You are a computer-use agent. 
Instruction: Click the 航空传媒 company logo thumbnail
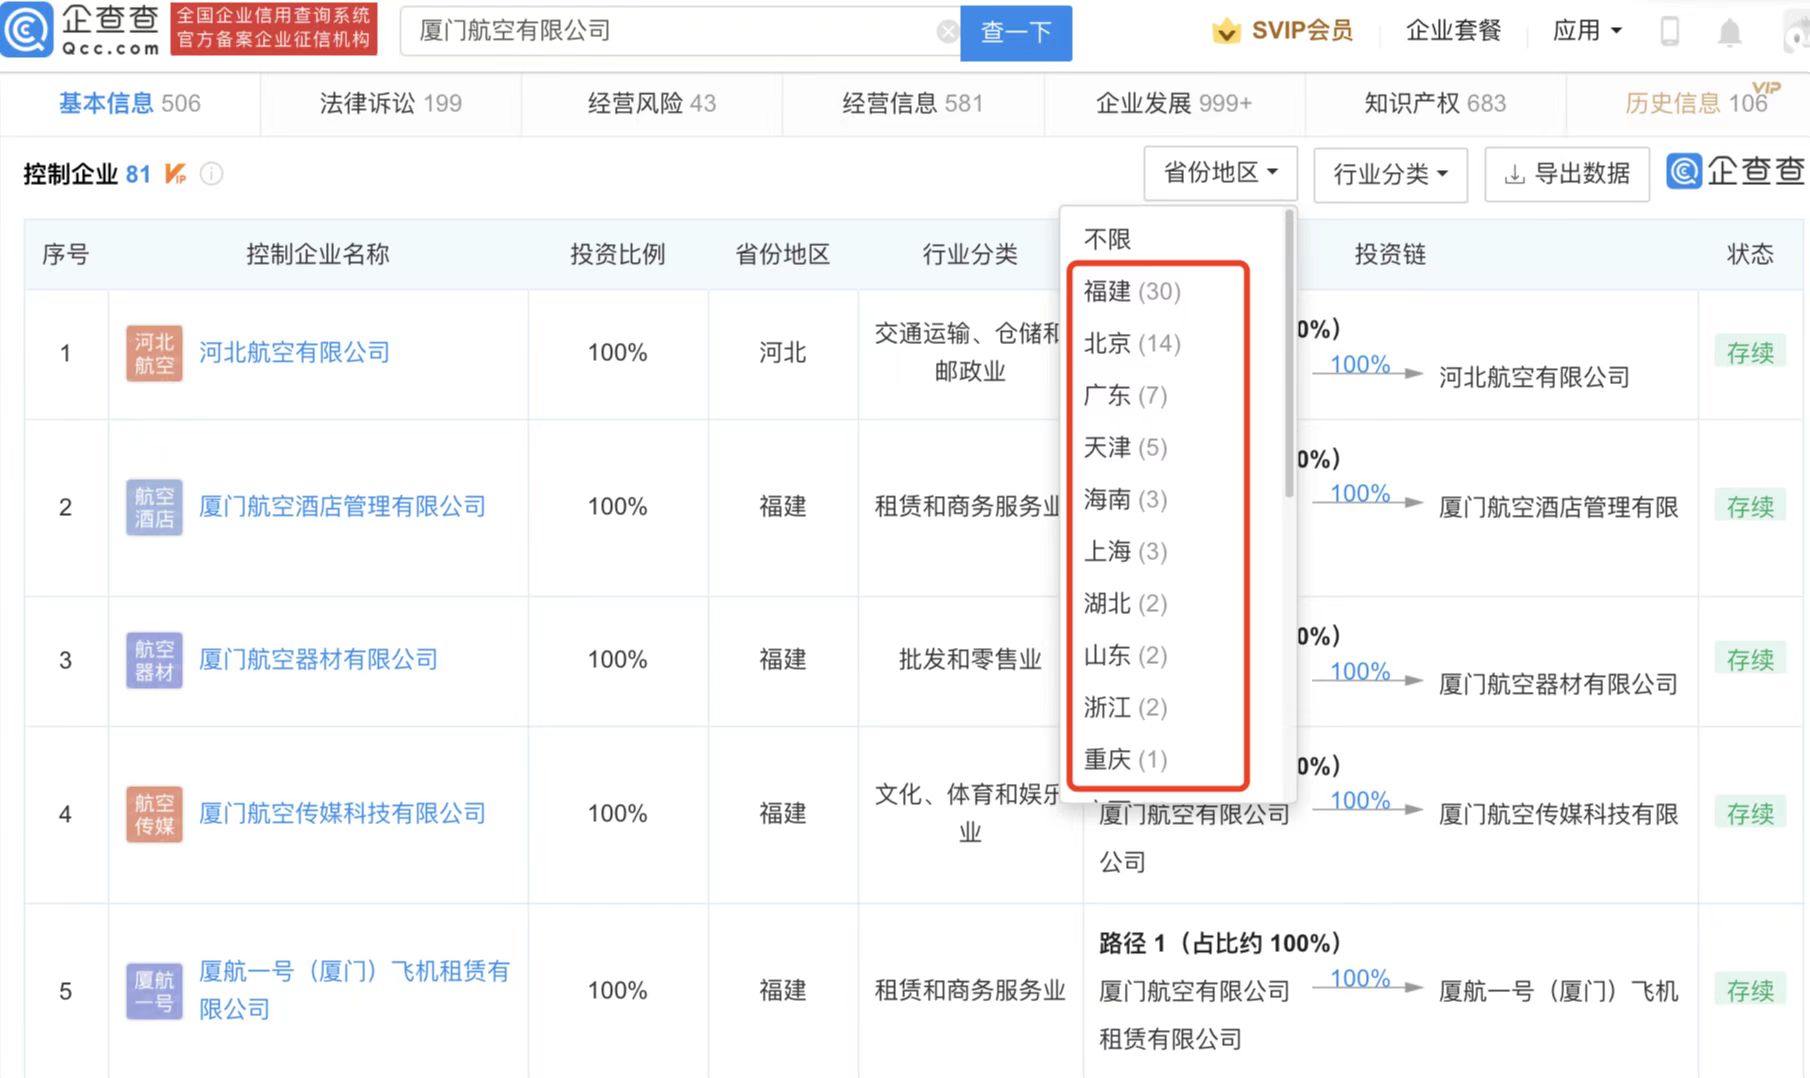(154, 814)
